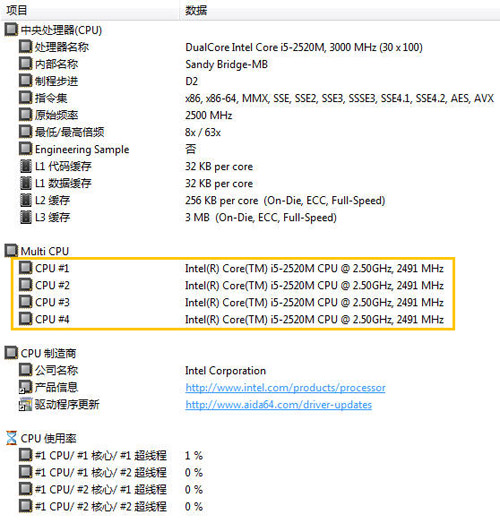Select the 处理器名称 row label

(62, 47)
